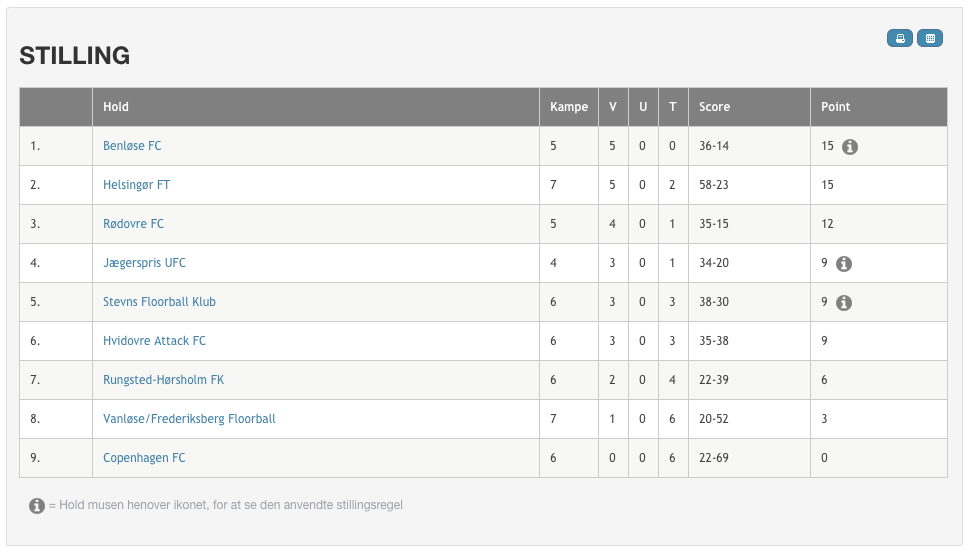Viewport: 968px width, 552px height.
Task: Click the Kampe column header
Action: [x=569, y=107]
